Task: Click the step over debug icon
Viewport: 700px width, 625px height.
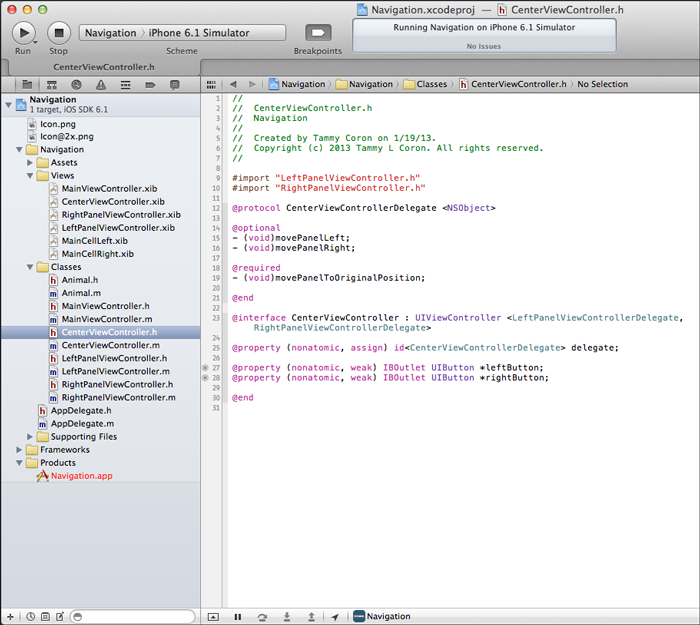Action: 262,617
